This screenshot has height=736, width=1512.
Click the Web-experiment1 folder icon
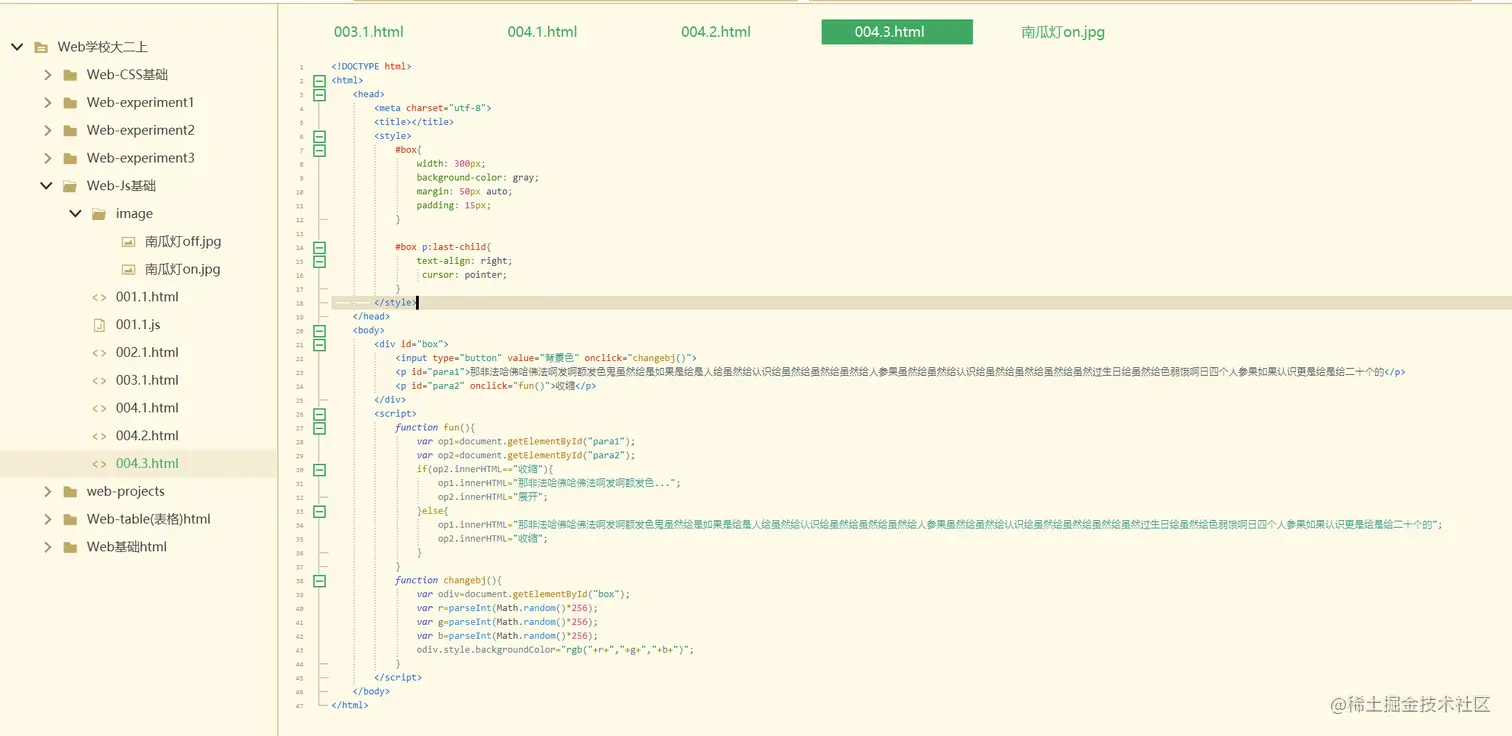(69, 103)
